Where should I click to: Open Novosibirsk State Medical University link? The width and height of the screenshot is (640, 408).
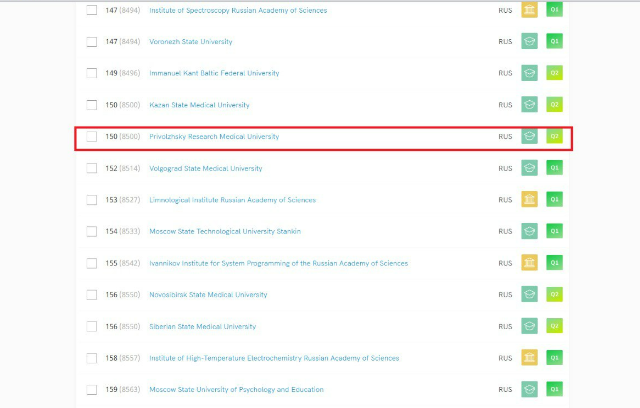point(208,295)
